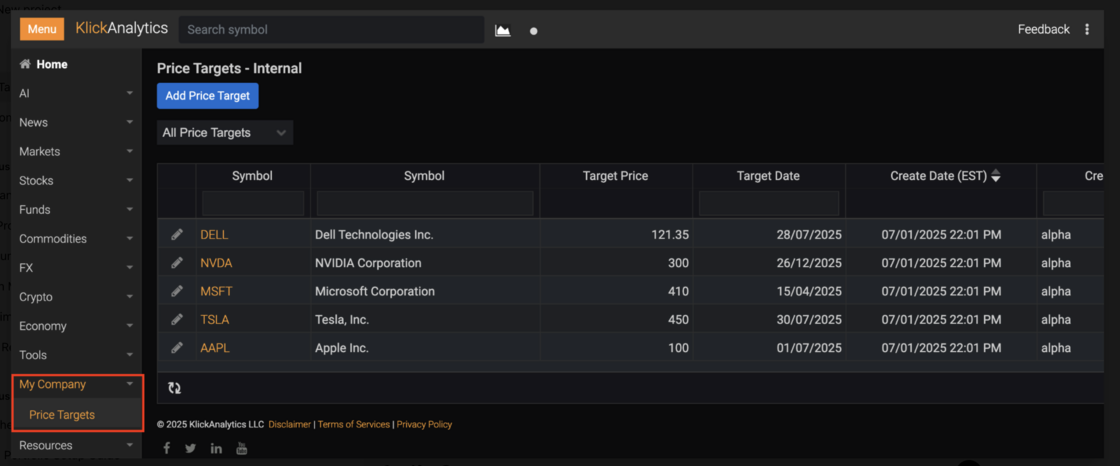
Task: Sort by Create Date (EST) arrows
Action: [996, 176]
